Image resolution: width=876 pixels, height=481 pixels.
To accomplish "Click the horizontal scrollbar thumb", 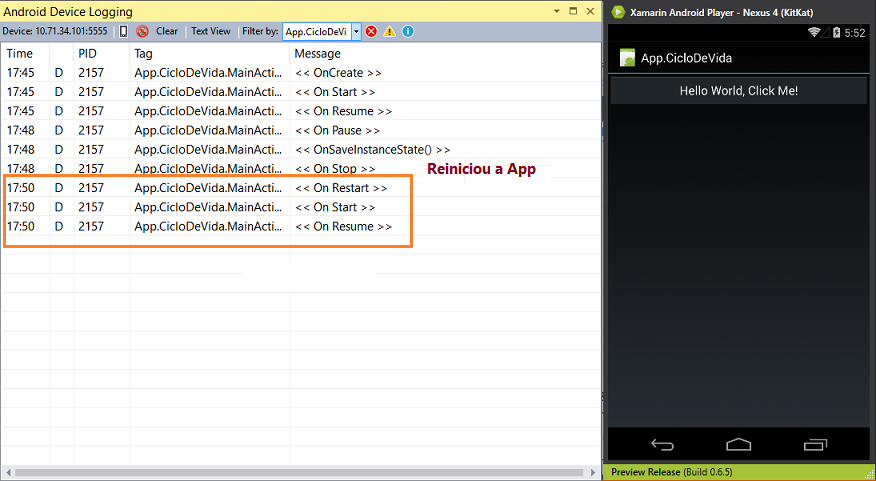I will click(299, 473).
